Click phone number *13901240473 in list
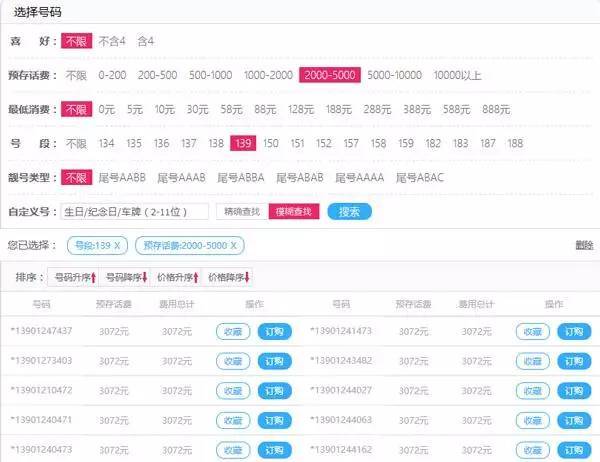 pos(41,449)
